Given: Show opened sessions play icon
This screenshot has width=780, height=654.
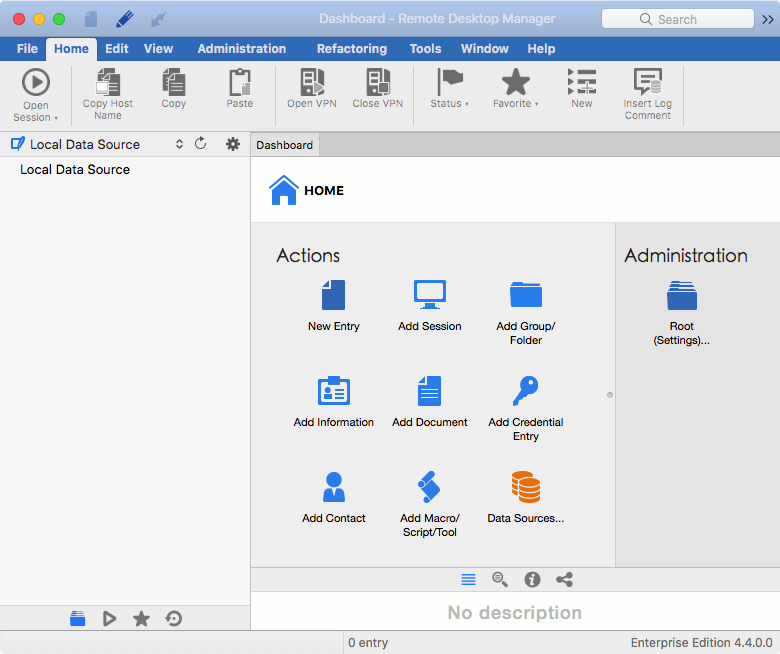Looking at the screenshot, I should [x=109, y=619].
